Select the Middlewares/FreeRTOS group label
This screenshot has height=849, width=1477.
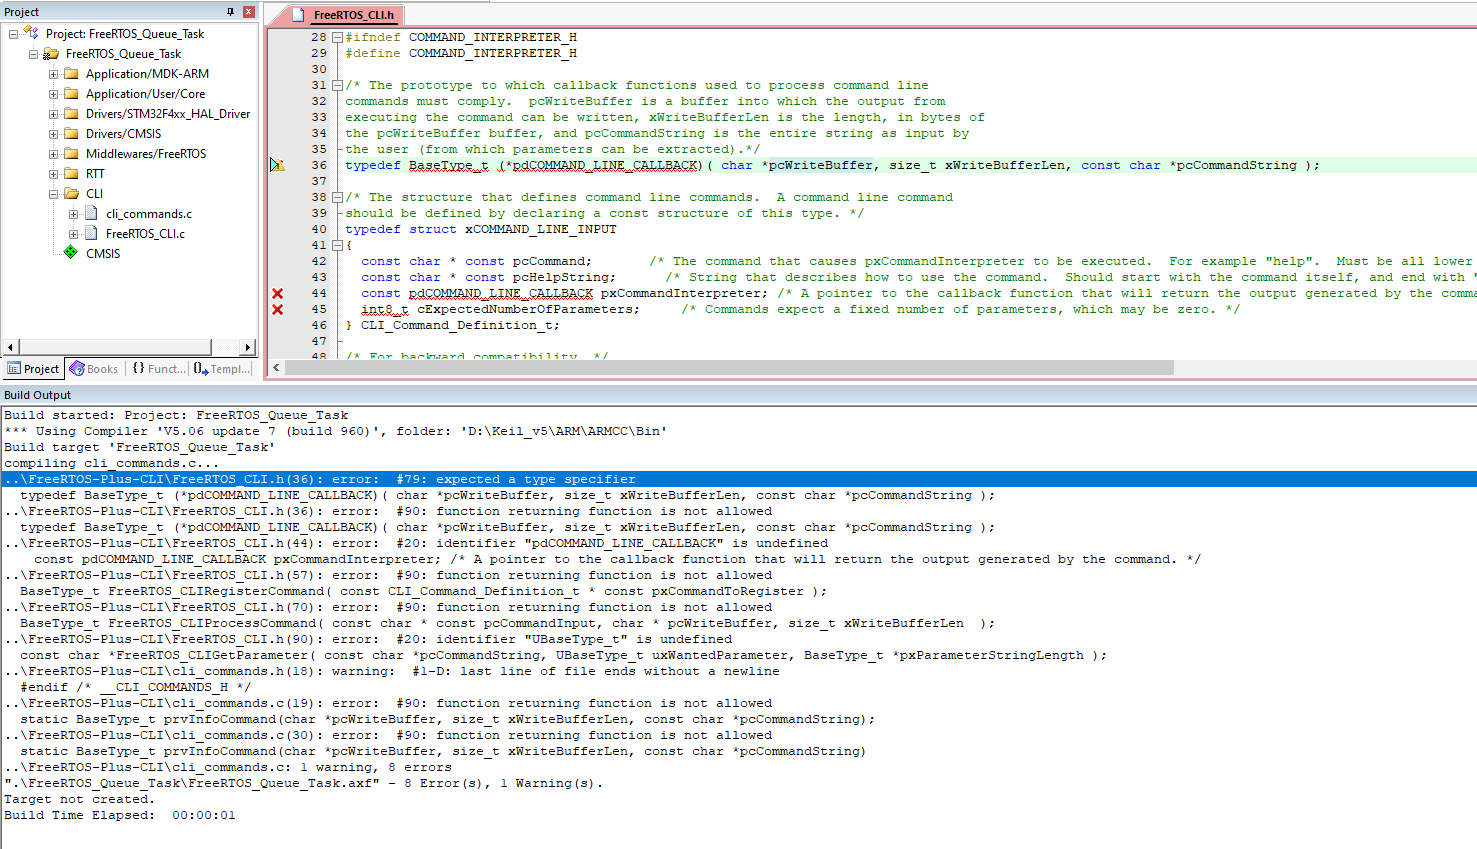[146, 154]
